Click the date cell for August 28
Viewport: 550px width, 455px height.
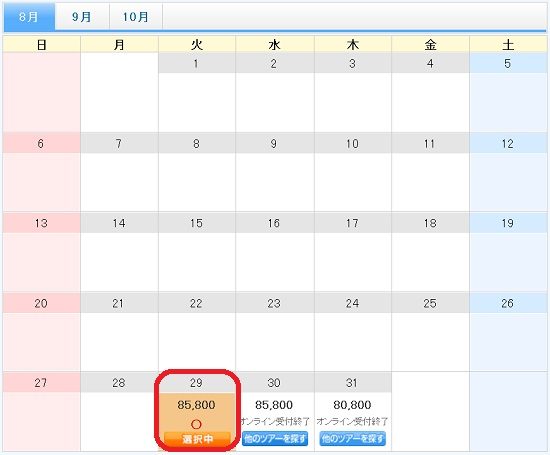119,411
